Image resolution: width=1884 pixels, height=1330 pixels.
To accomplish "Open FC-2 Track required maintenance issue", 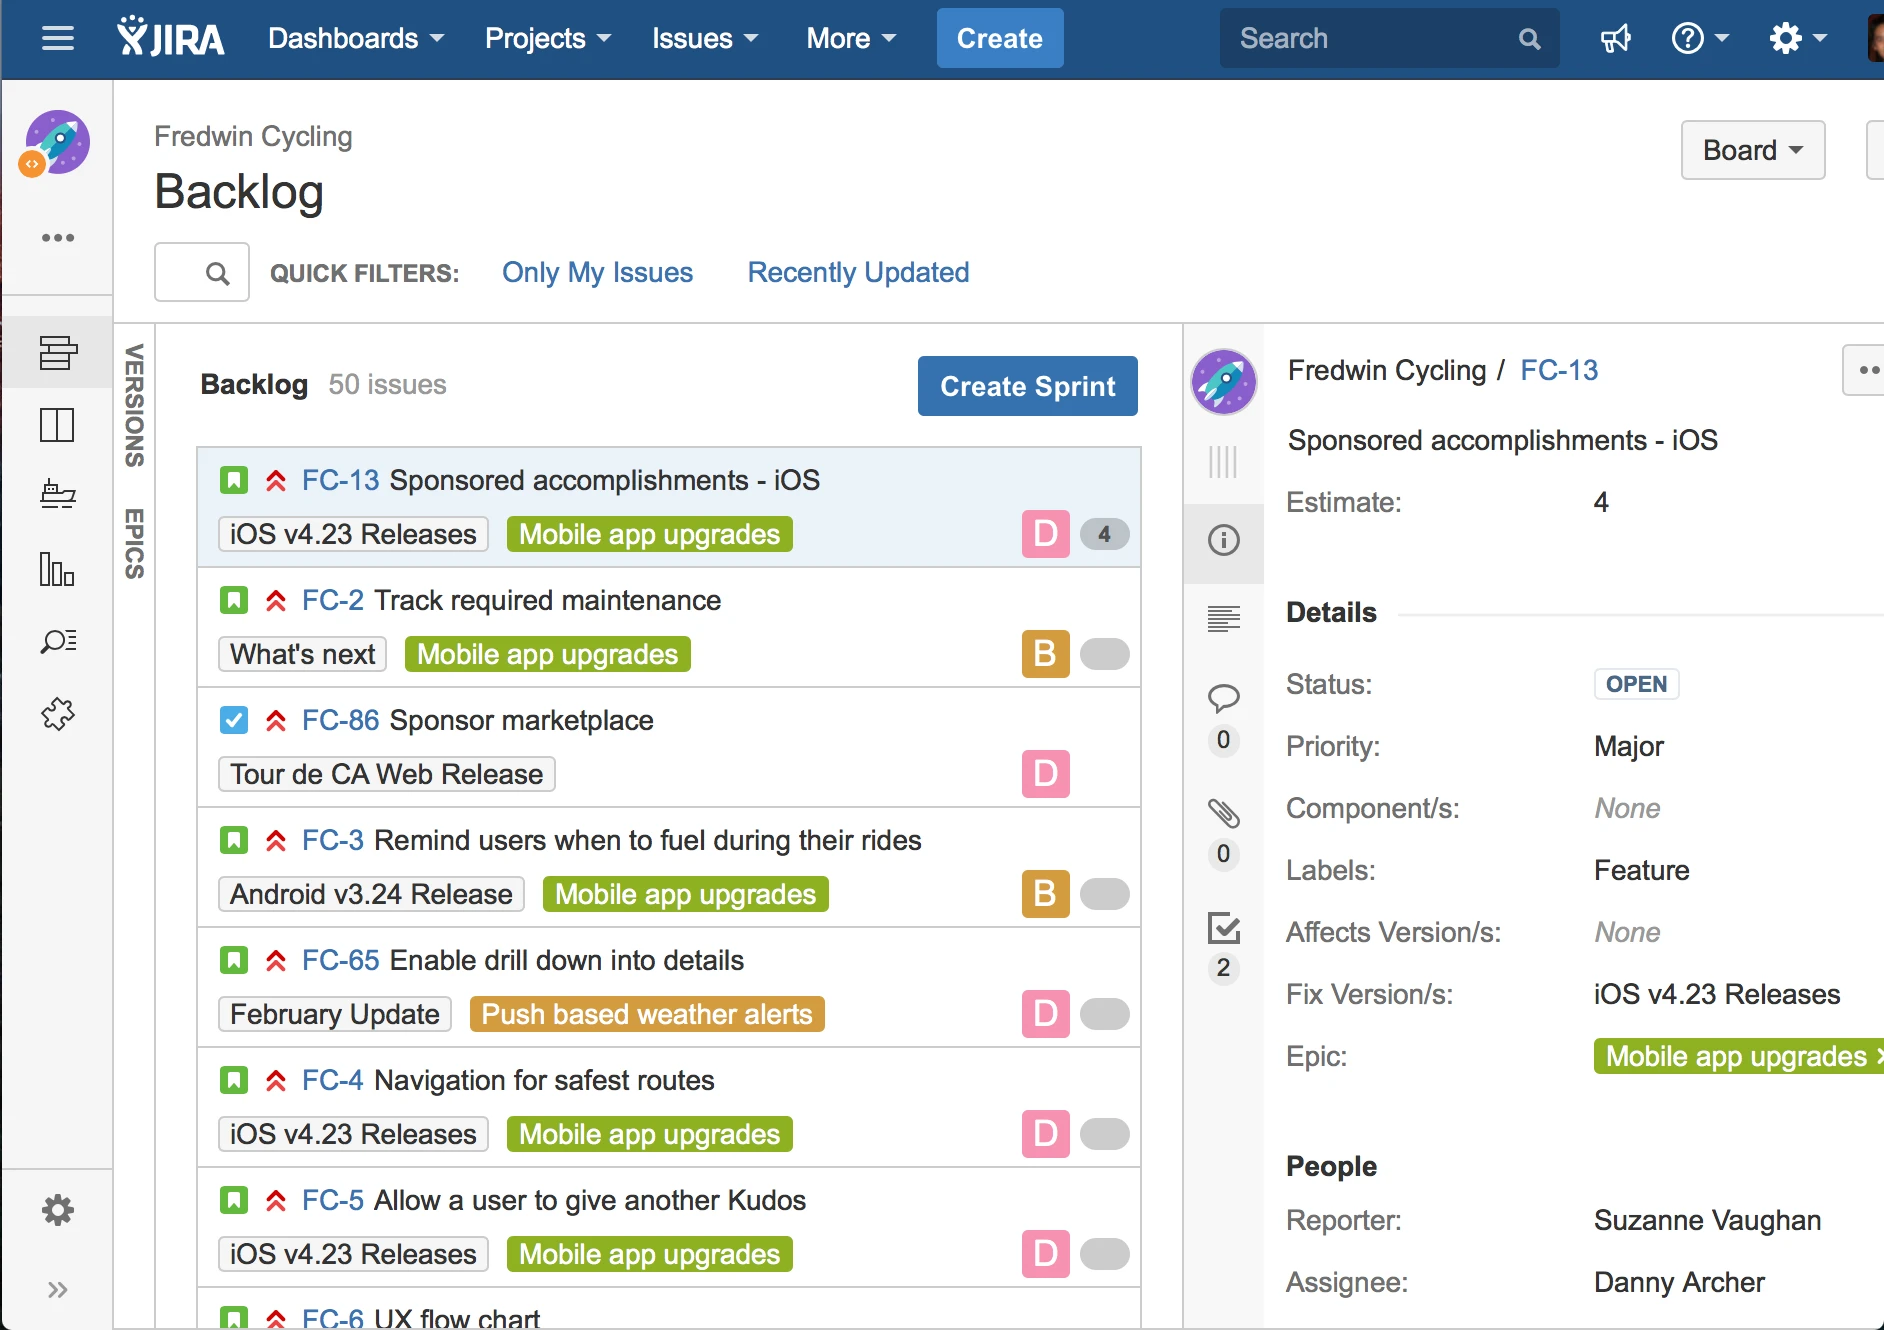I will [x=669, y=627].
